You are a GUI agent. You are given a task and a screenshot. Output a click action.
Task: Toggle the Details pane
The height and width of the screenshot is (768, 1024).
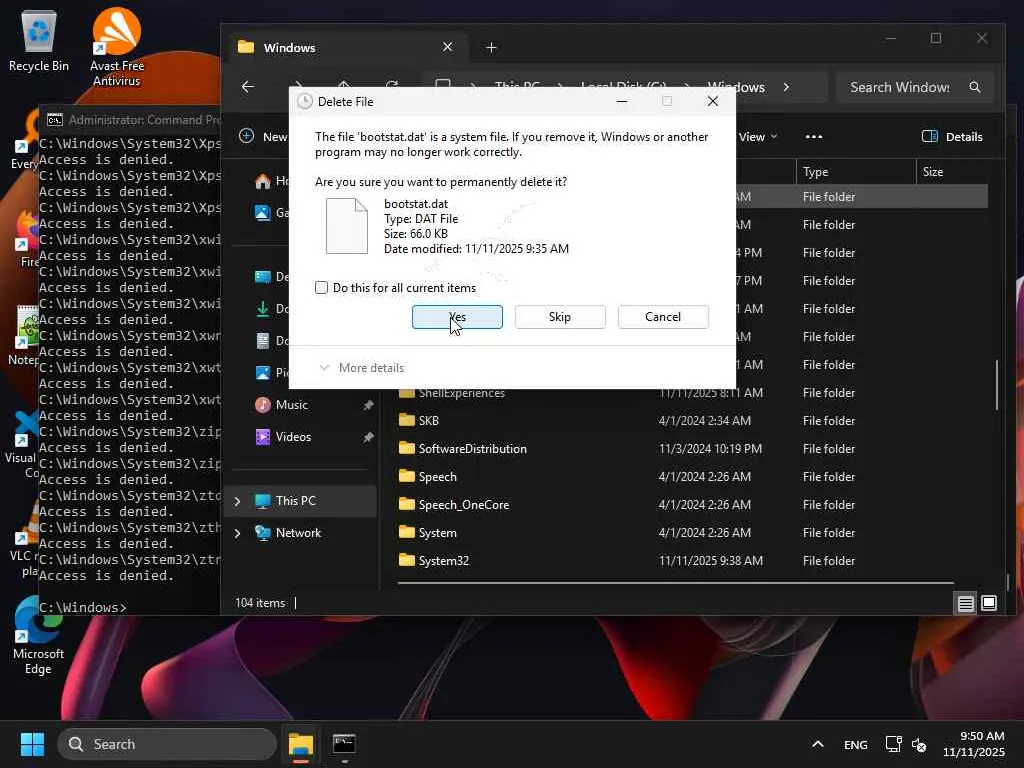(x=952, y=136)
